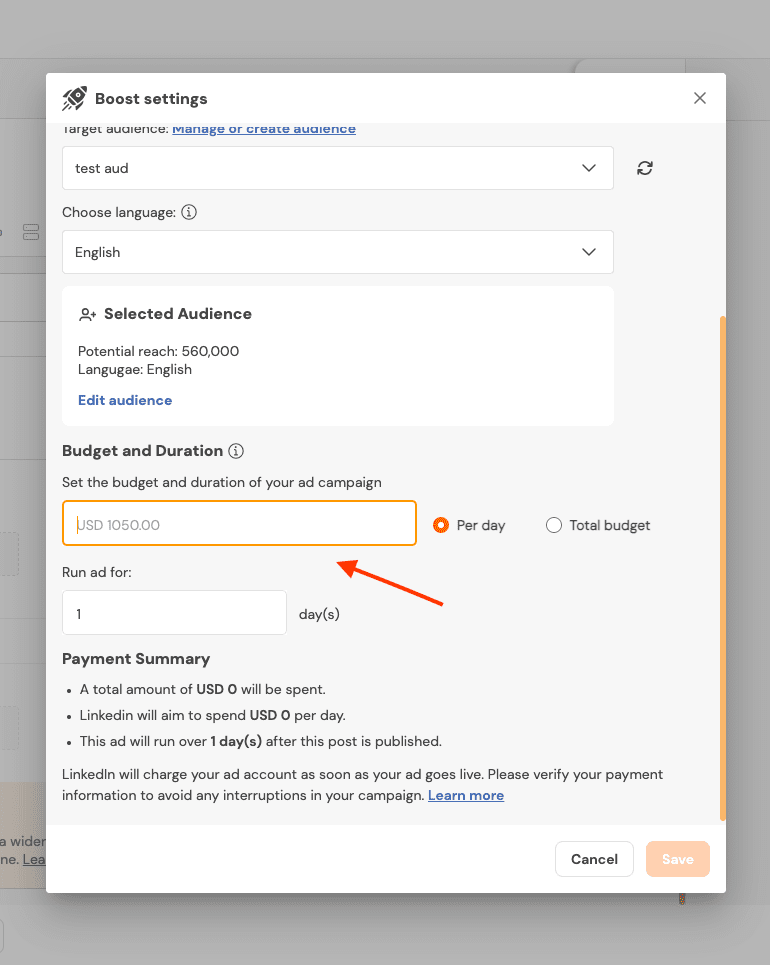Click the person-plus Selected Audience icon
The width and height of the screenshot is (770, 965).
tap(88, 314)
